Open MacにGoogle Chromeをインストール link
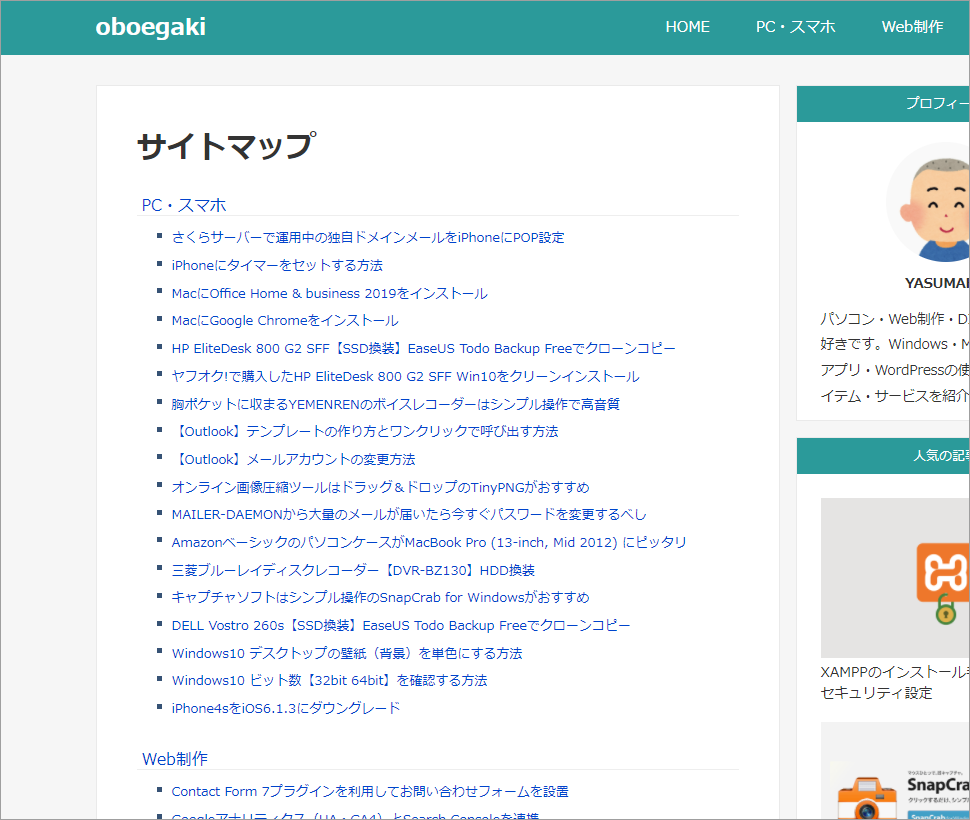Image resolution: width=970 pixels, height=820 pixels. 285,320
